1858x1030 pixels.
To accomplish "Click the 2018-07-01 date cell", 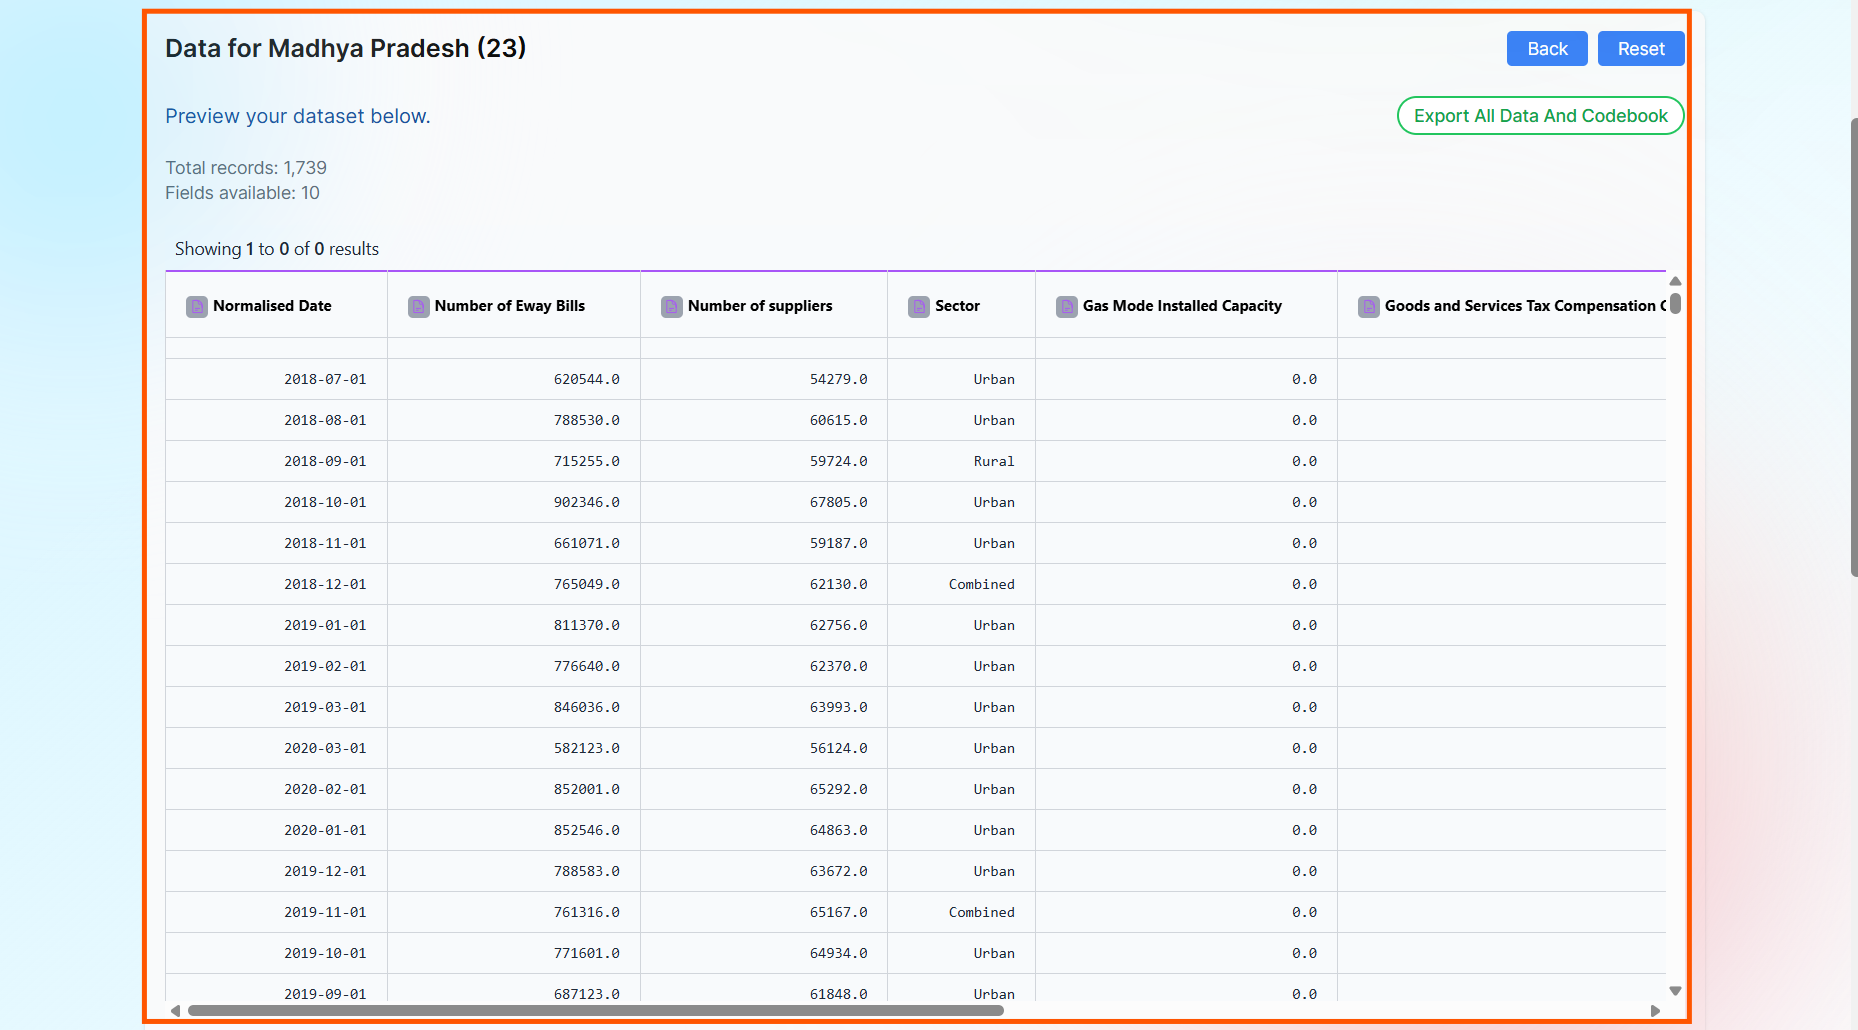I will [325, 380].
